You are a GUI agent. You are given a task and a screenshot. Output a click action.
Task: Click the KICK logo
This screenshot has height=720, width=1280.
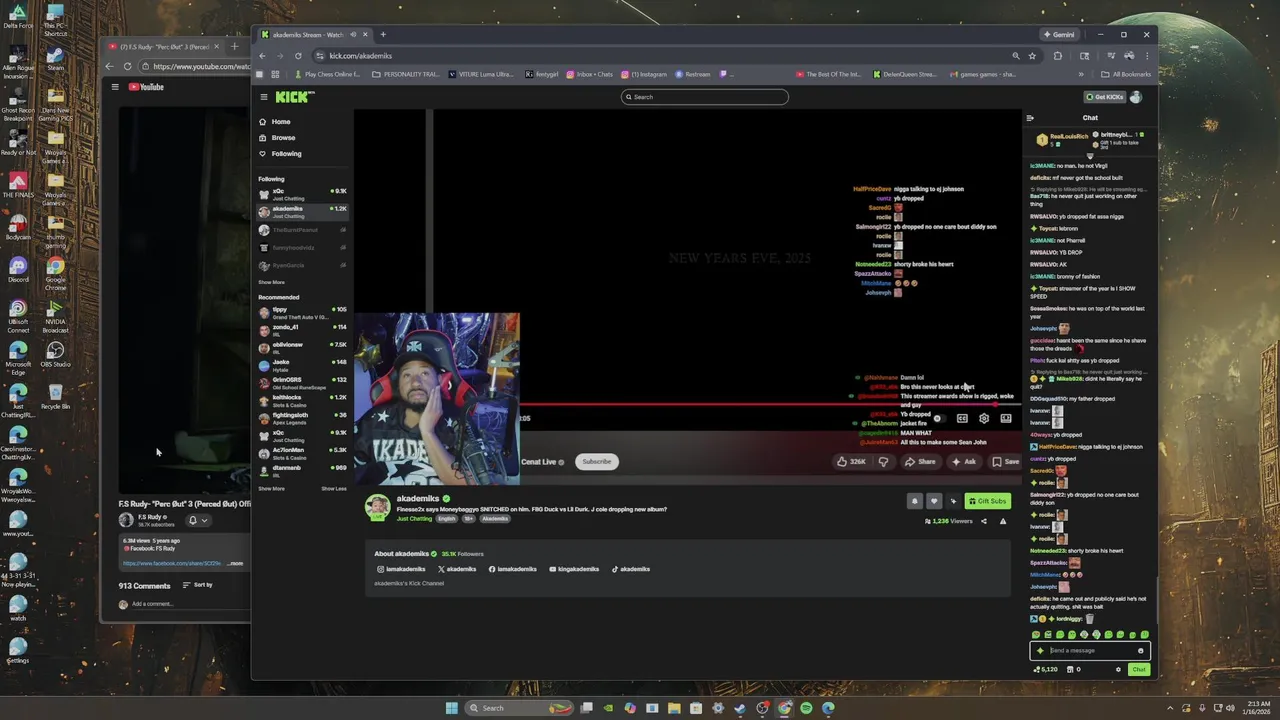coord(294,96)
